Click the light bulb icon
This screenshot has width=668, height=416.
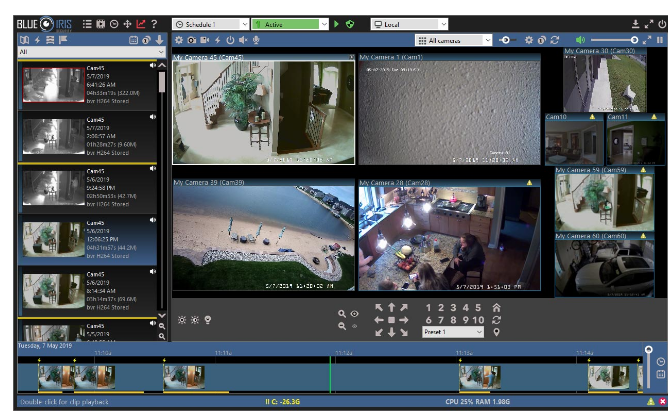(208, 320)
